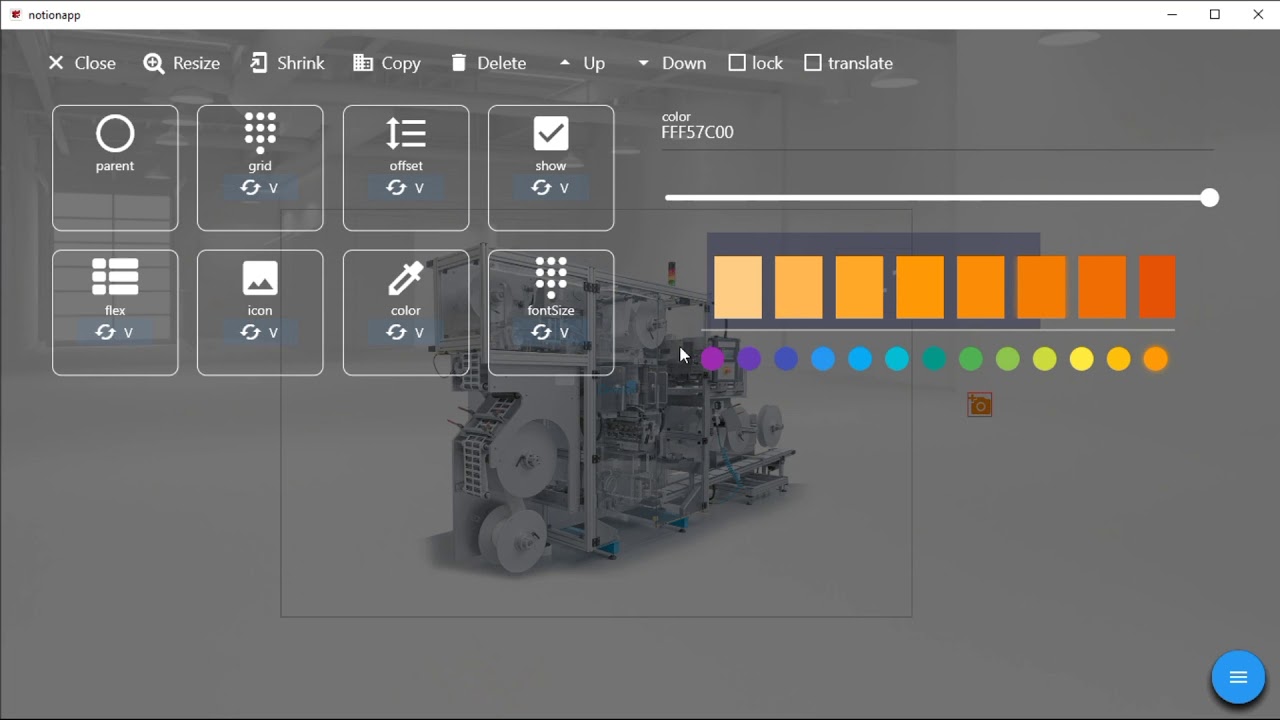Screen dimensions: 1280x720
Task: Click the notionapp icon in title bar
Action: [x=15, y=15]
